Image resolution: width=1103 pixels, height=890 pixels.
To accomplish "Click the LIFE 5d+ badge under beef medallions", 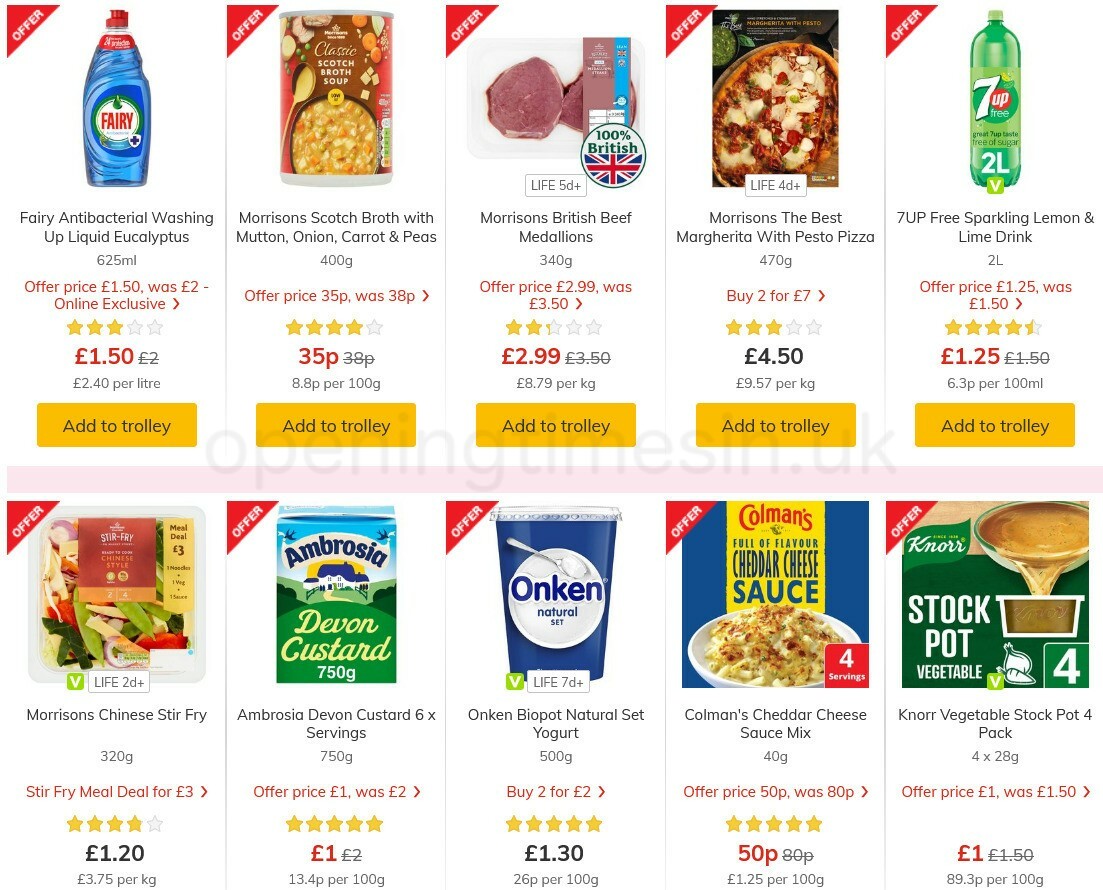I will (556, 185).
